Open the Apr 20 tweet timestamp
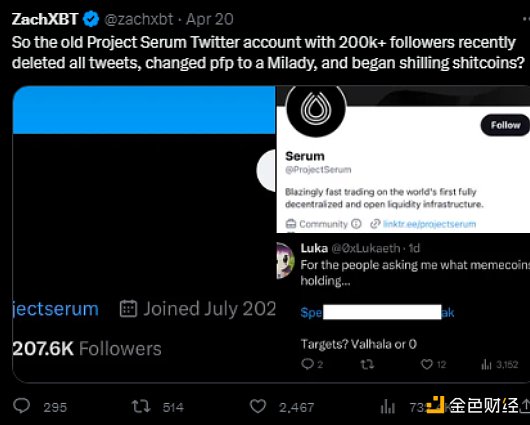Image resolution: width=530 pixels, height=425 pixels. pos(210,19)
